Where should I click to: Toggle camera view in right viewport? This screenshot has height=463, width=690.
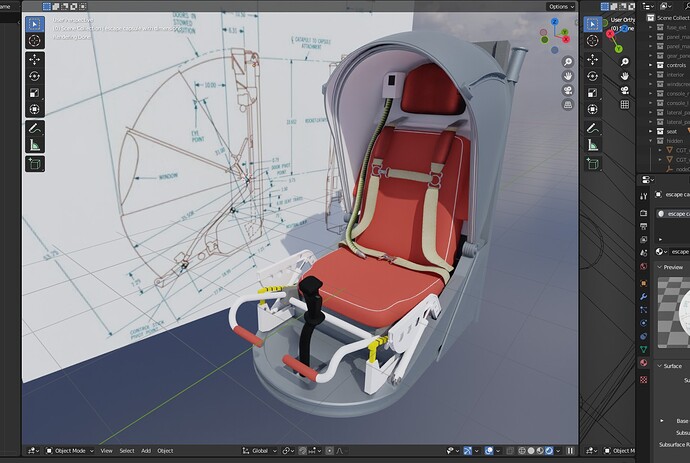tap(624, 90)
